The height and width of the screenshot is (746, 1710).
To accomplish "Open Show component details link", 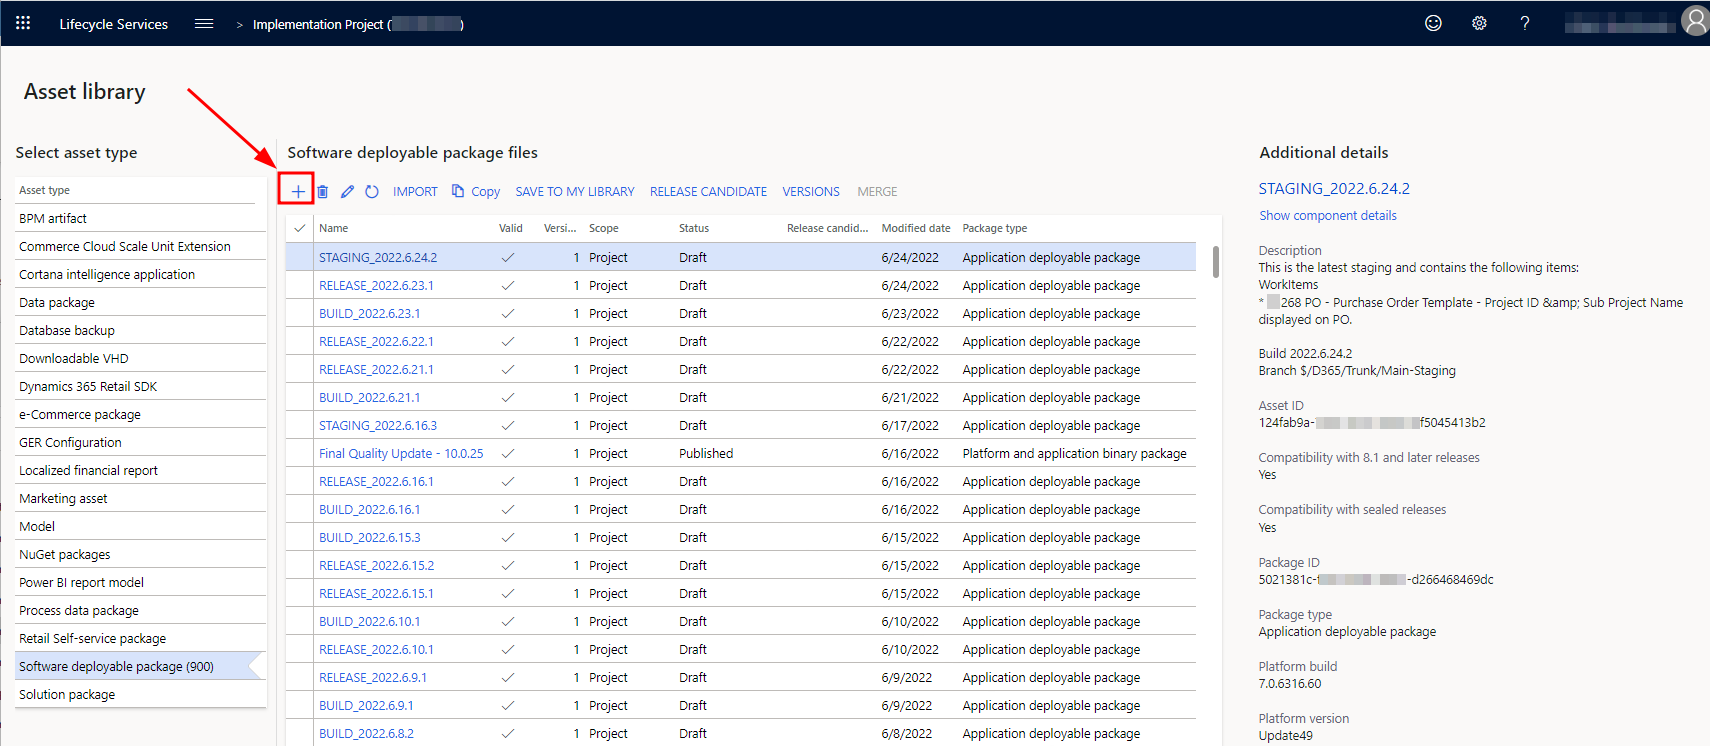I will click(1327, 215).
